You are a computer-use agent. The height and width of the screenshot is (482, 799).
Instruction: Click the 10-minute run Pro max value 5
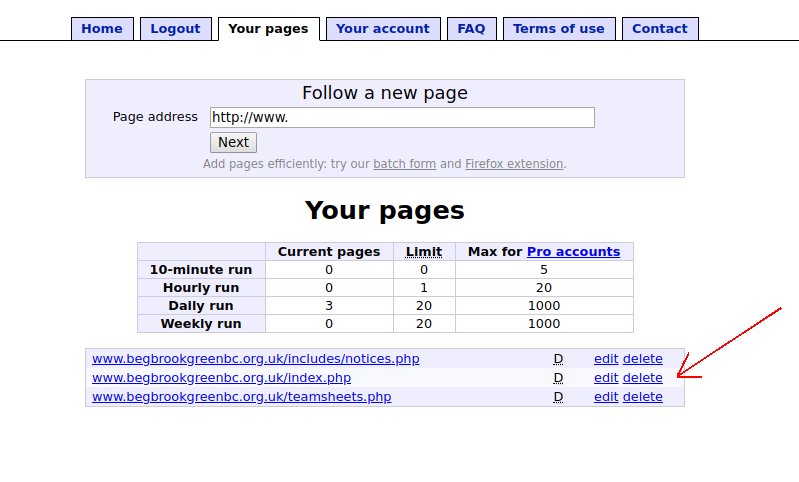click(544, 270)
